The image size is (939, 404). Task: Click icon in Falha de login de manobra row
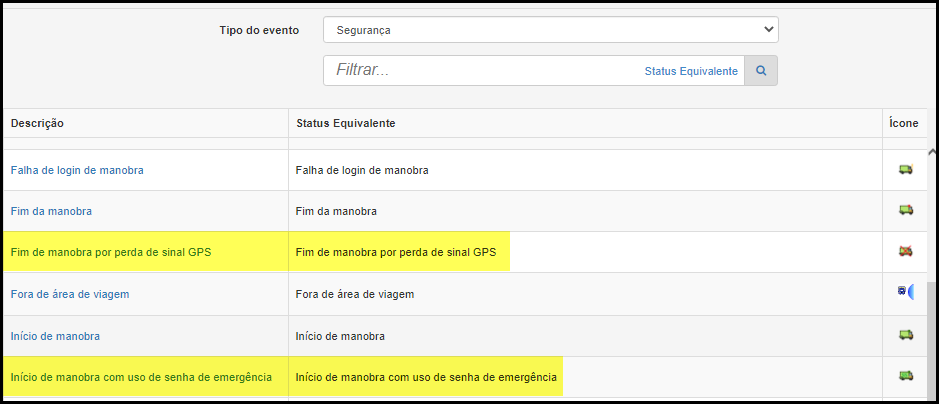click(905, 170)
